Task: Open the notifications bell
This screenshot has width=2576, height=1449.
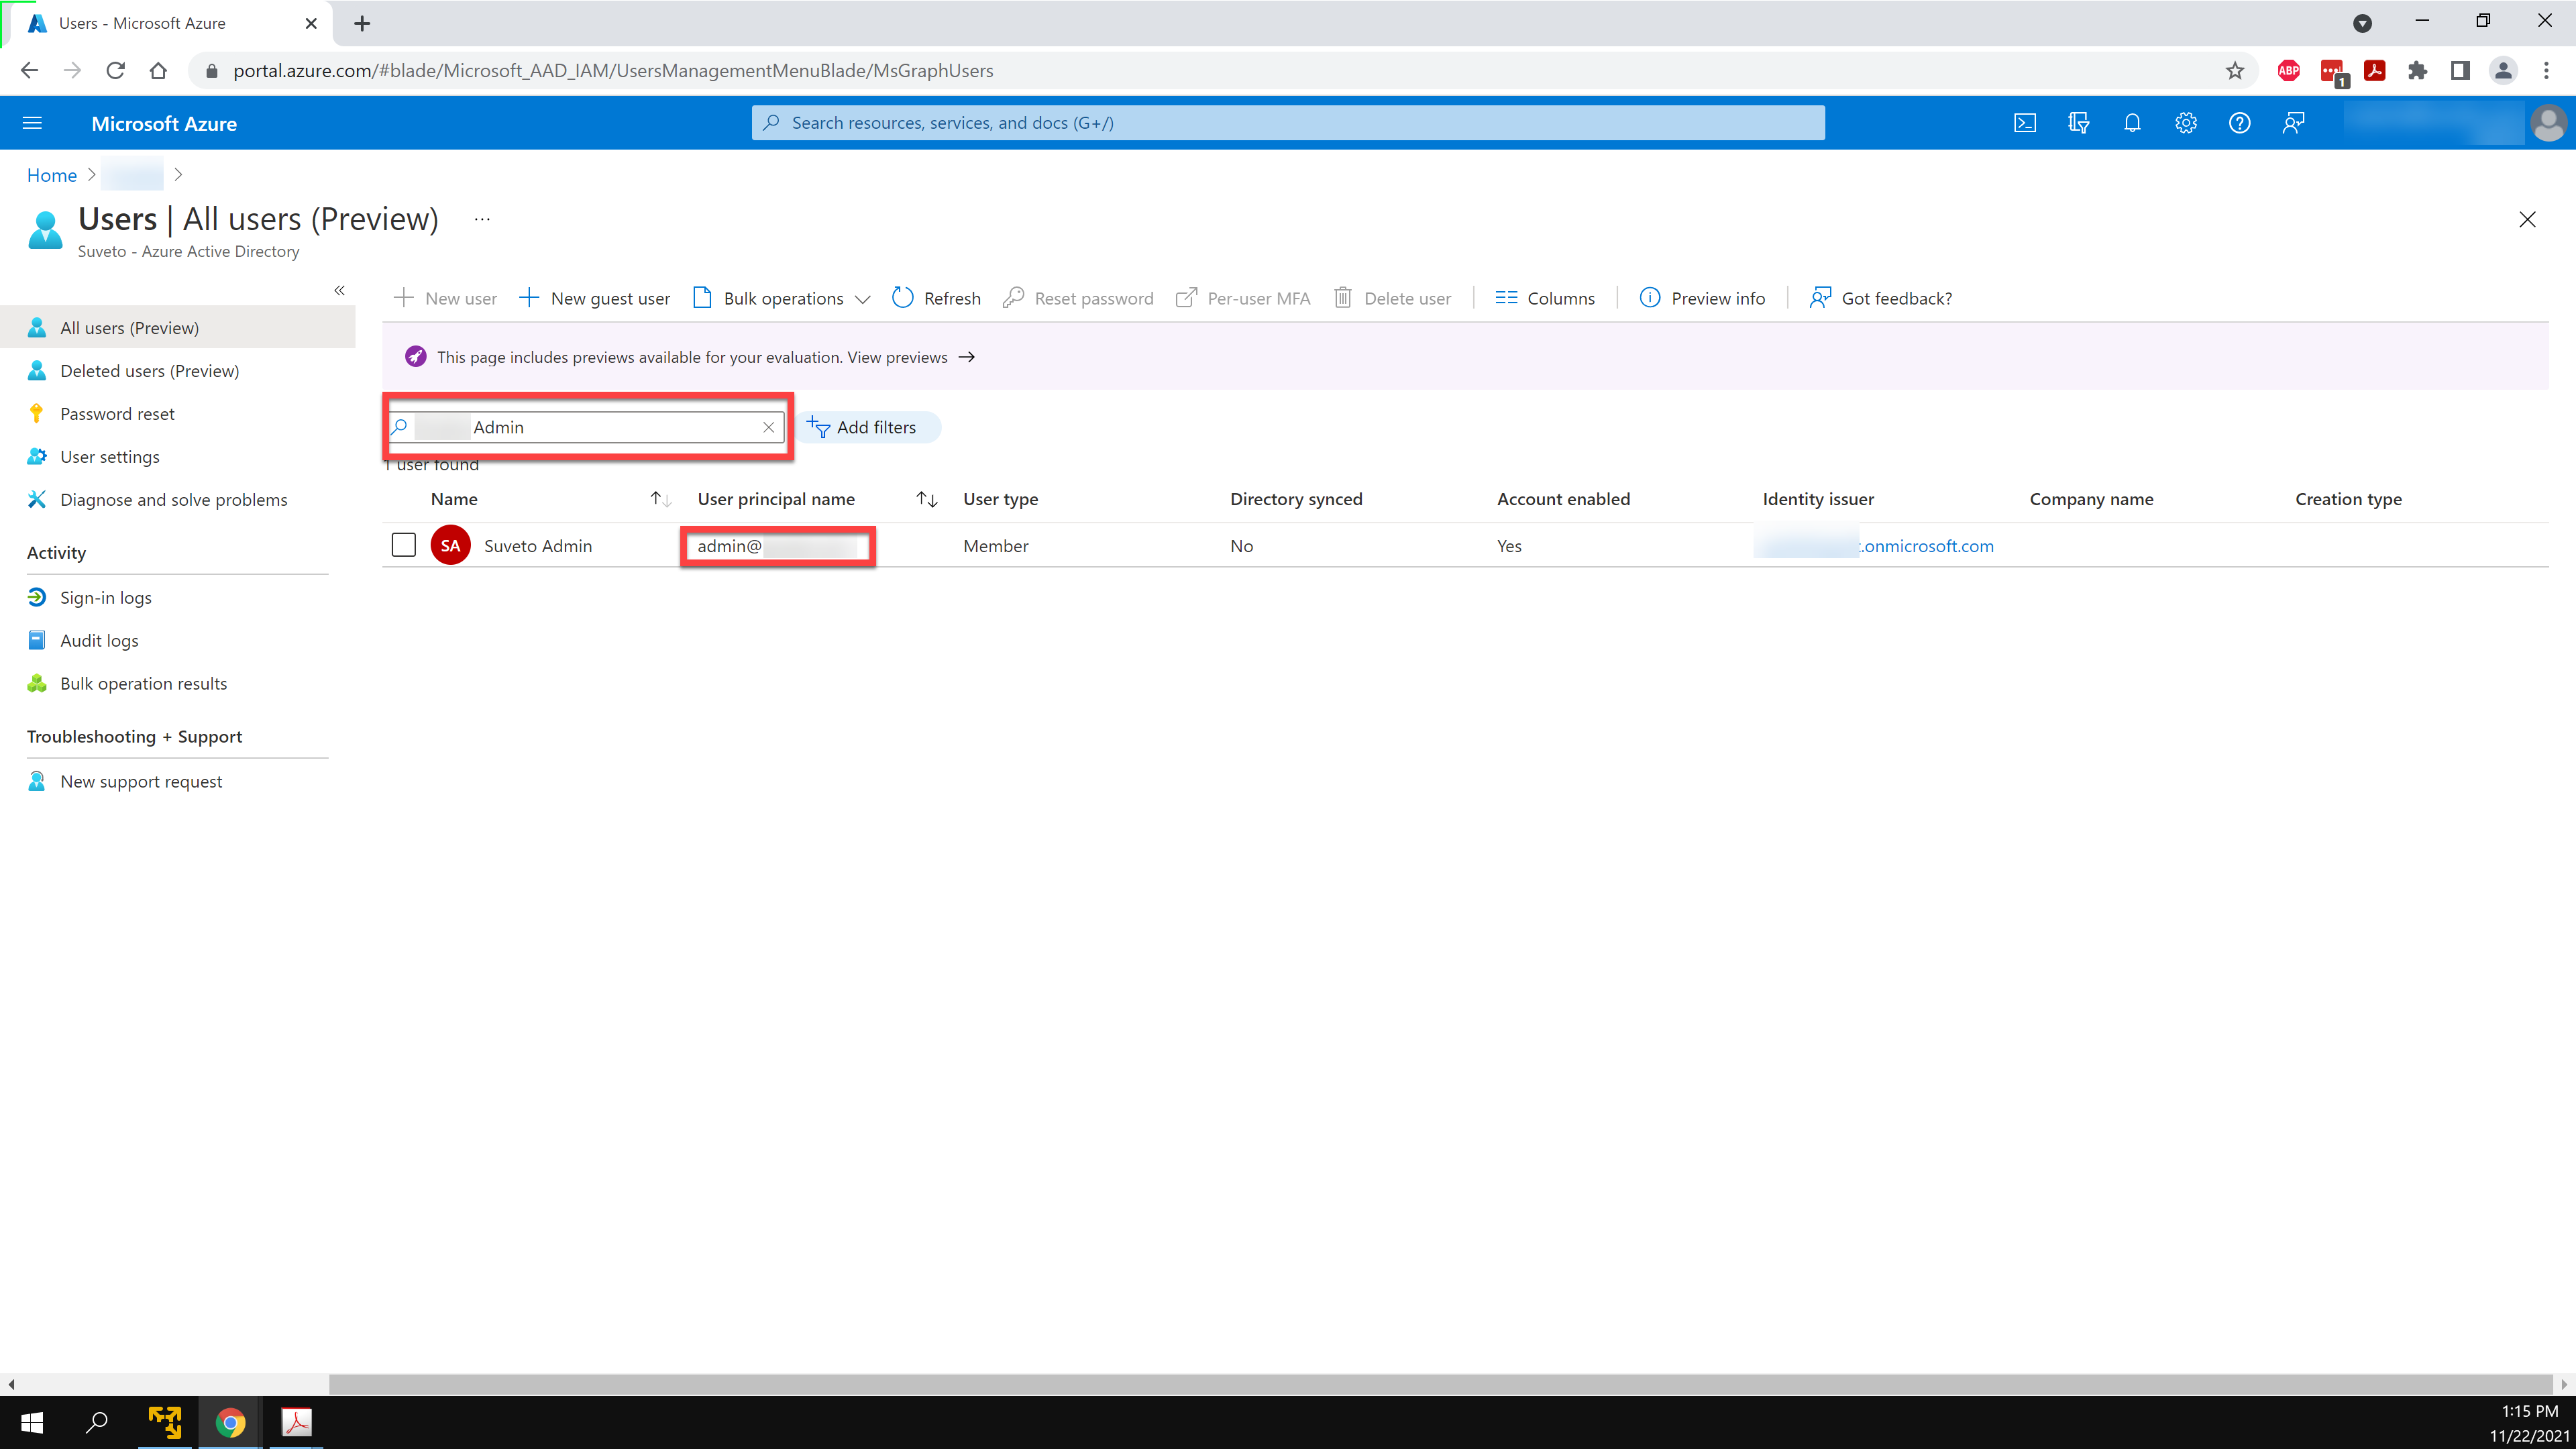Action: pos(2132,123)
